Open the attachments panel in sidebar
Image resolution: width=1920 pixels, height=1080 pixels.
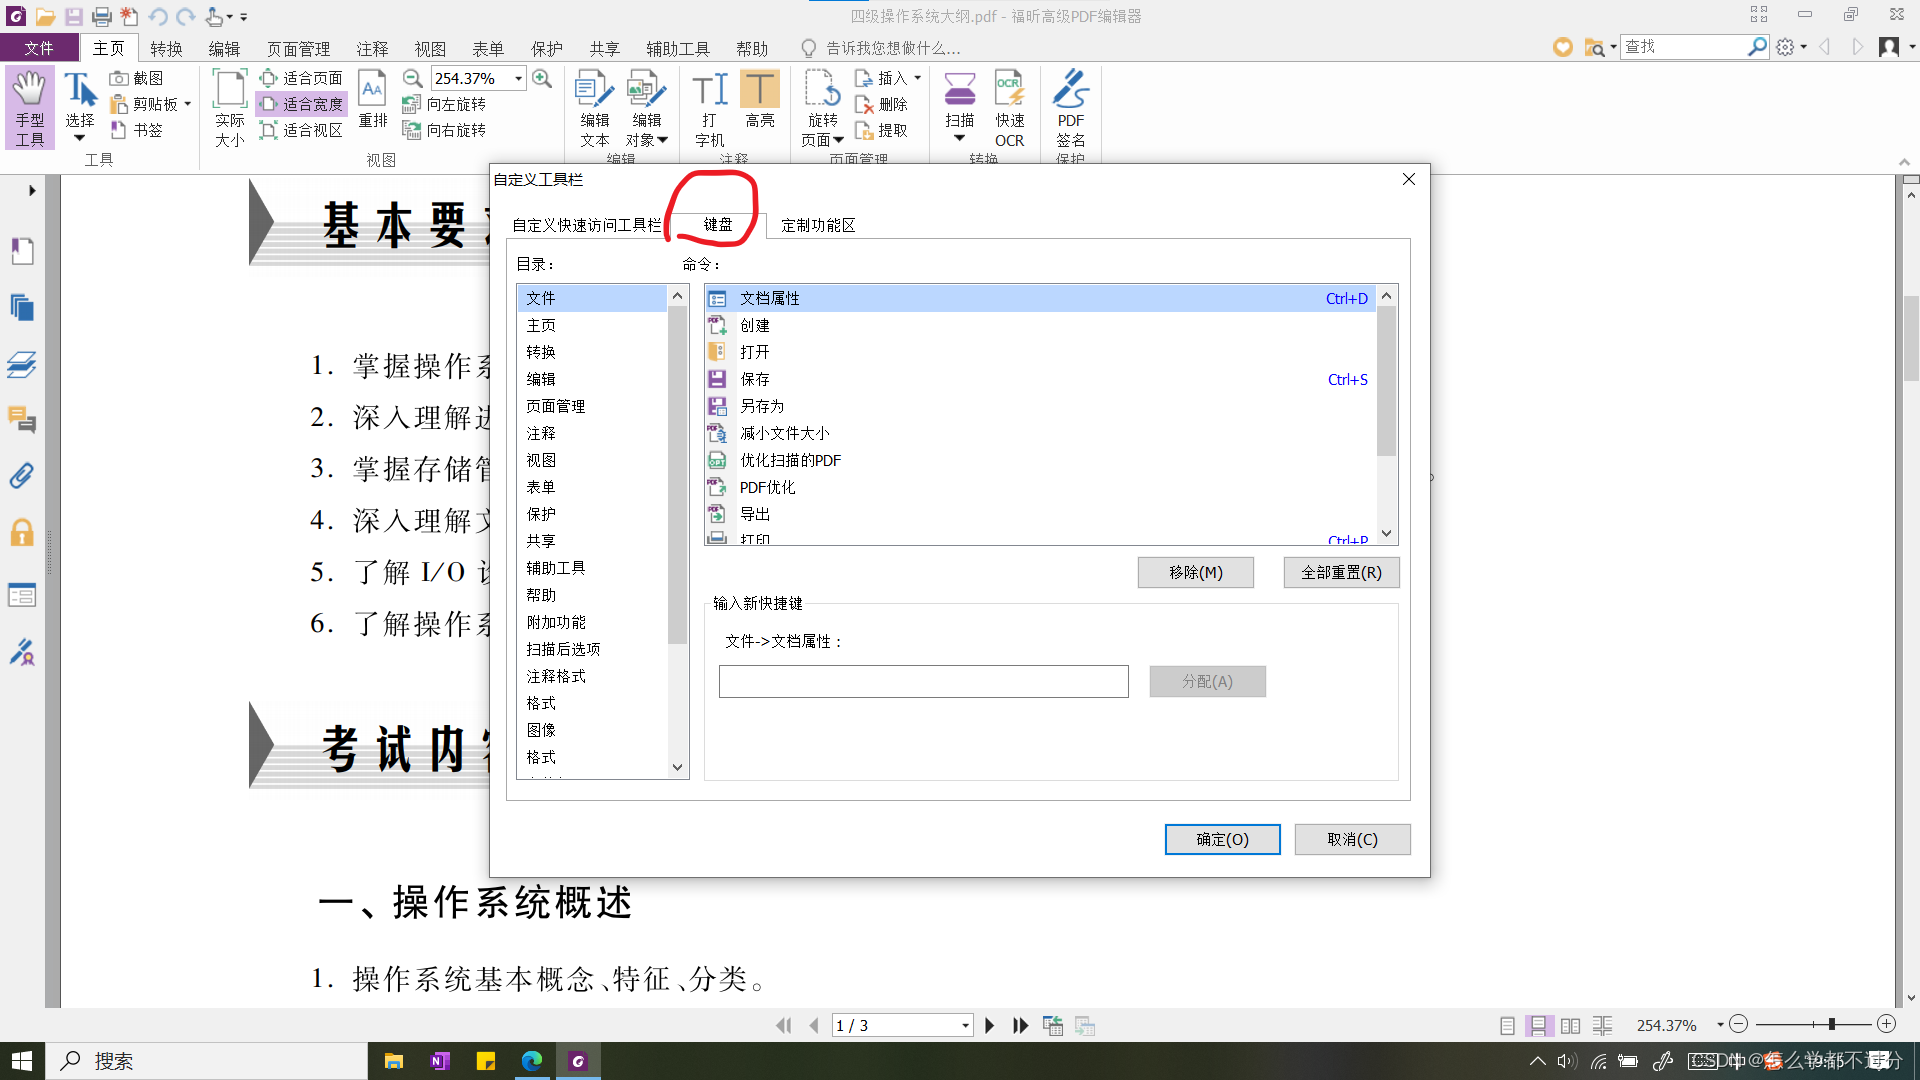coord(22,476)
